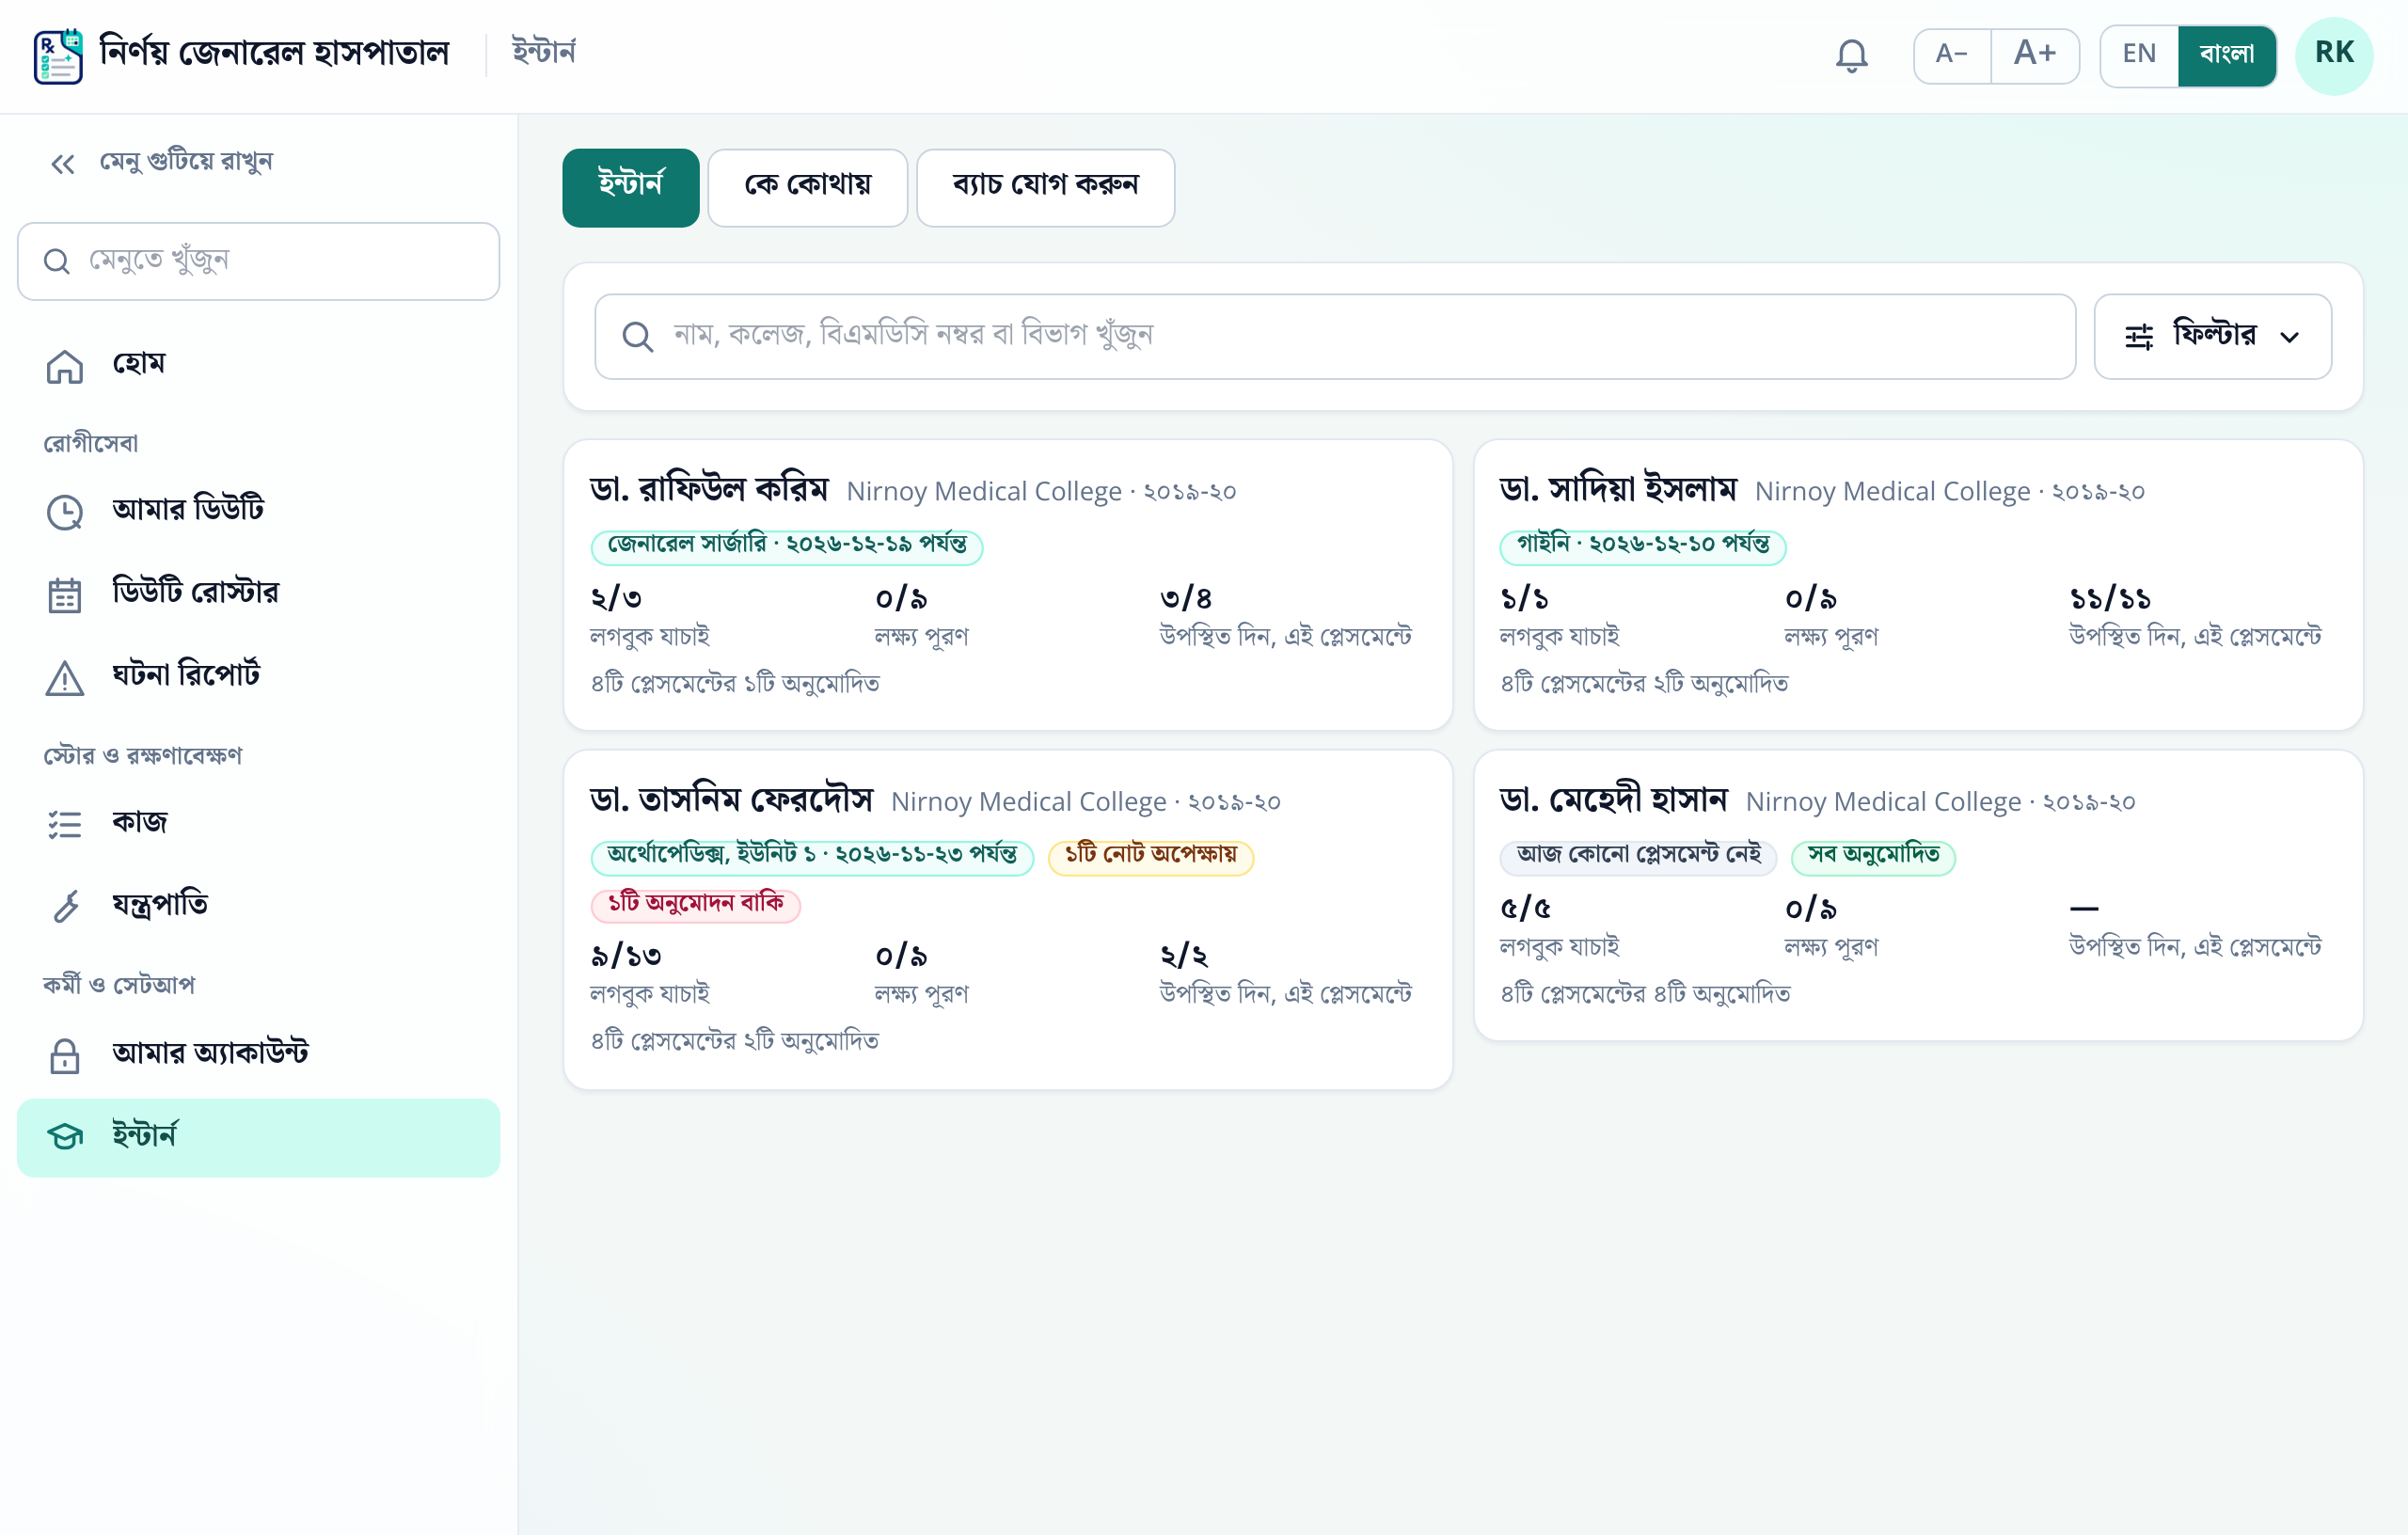Open ঘটনা রিপোর্ট menu item
This screenshot has width=2408, height=1535.
pos(258,677)
